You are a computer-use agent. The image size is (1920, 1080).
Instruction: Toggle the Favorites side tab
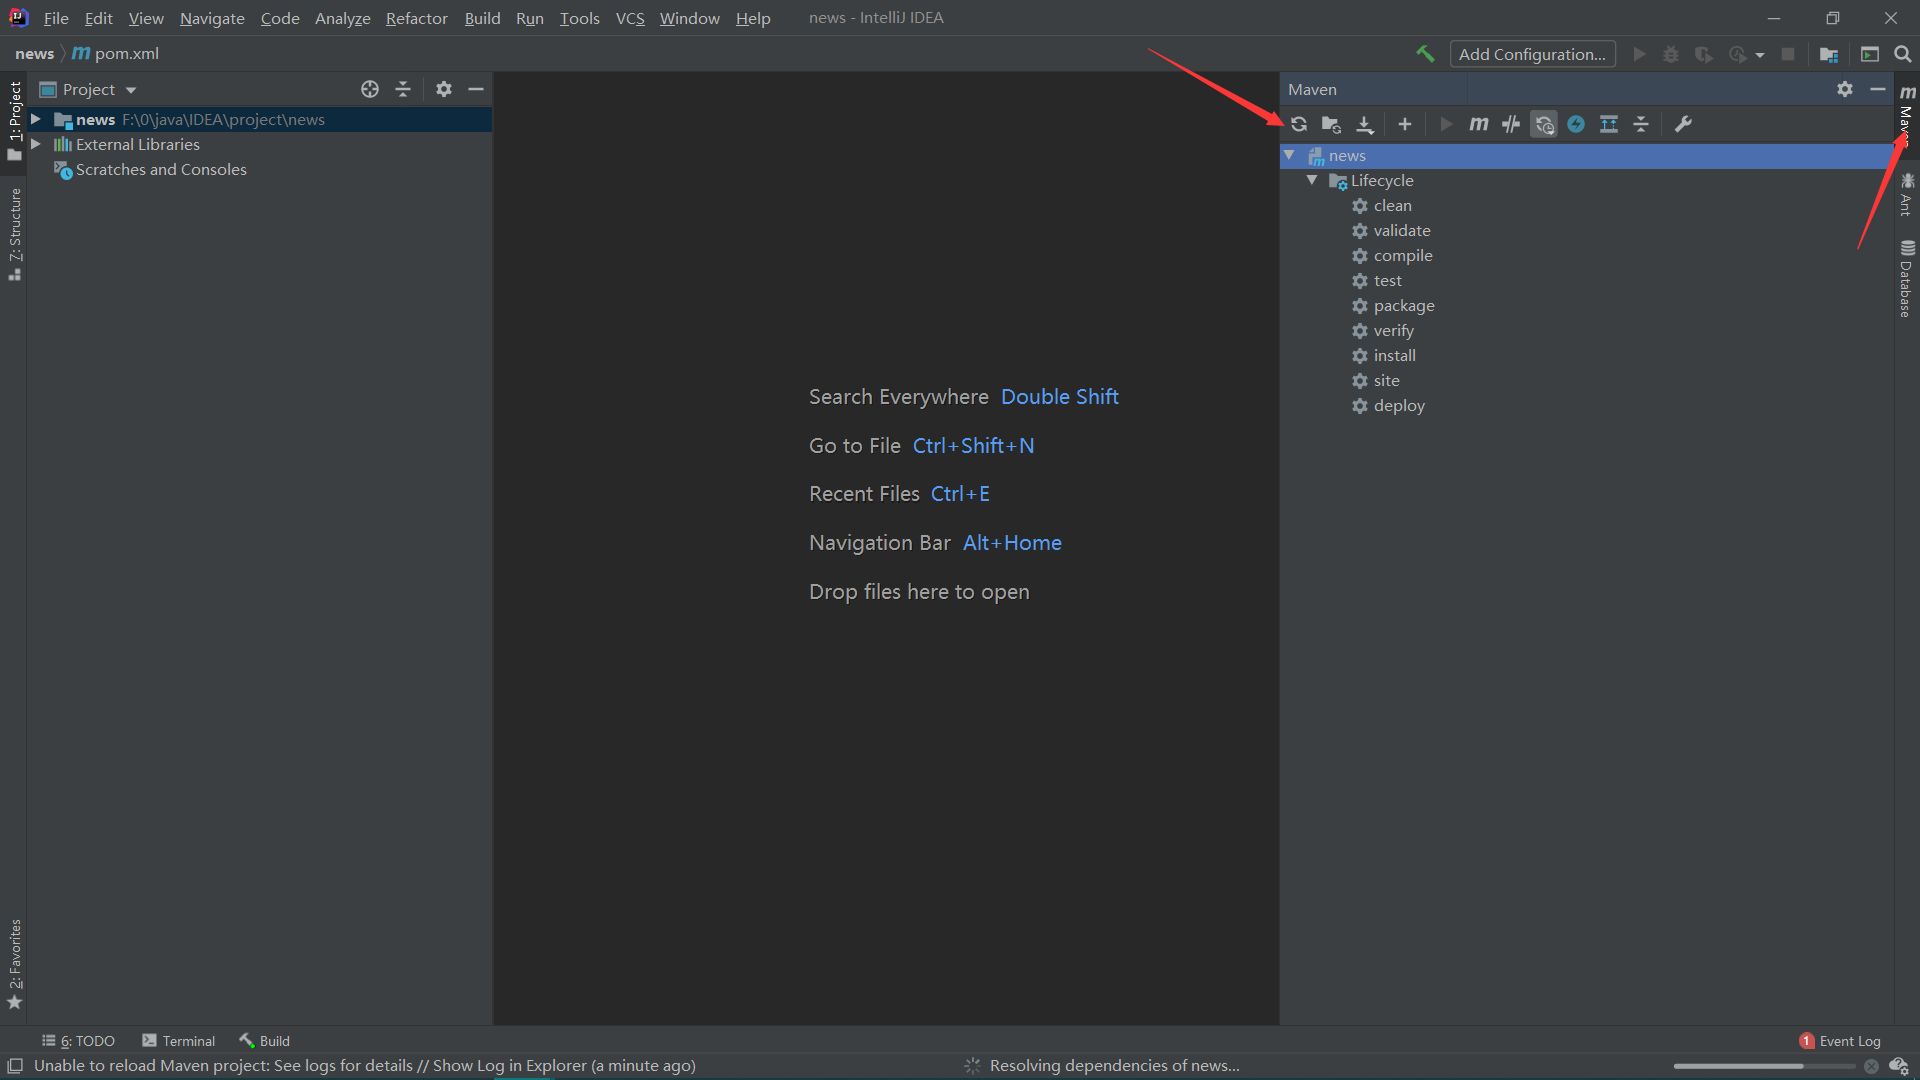[x=14, y=964]
